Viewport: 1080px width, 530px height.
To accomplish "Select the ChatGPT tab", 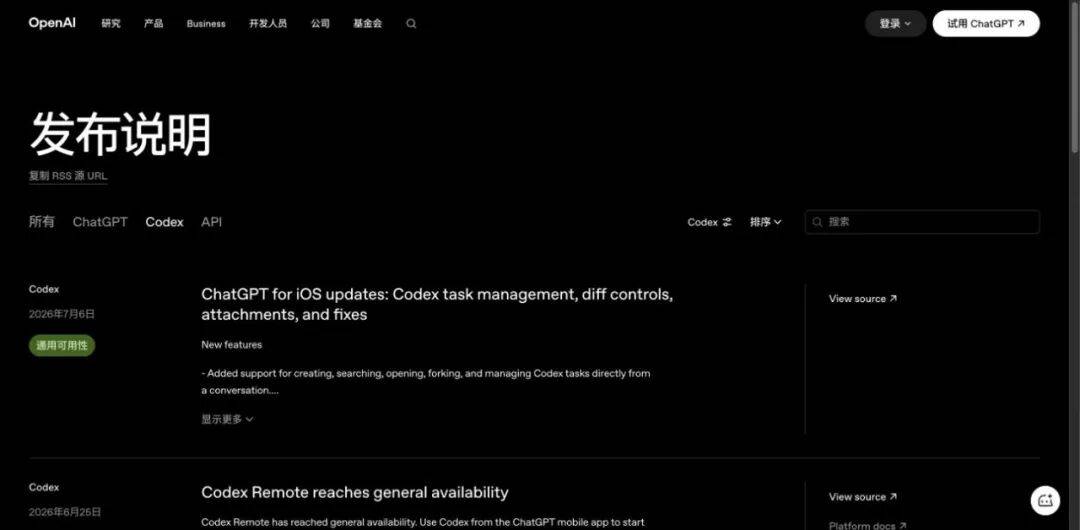I will coord(100,222).
